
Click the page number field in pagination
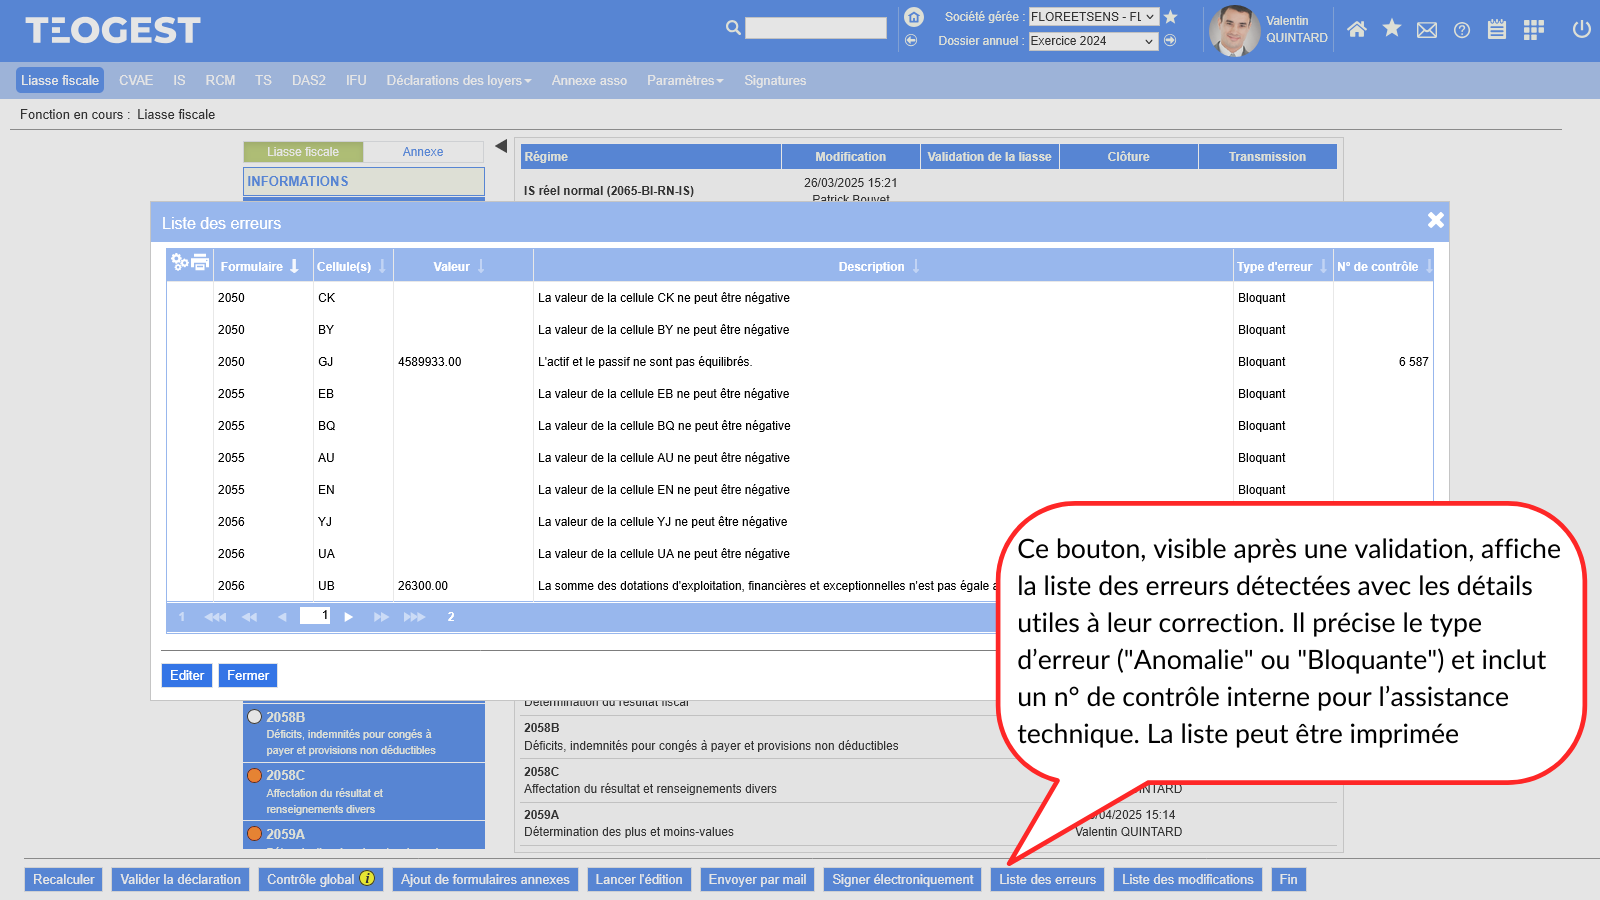(x=315, y=616)
